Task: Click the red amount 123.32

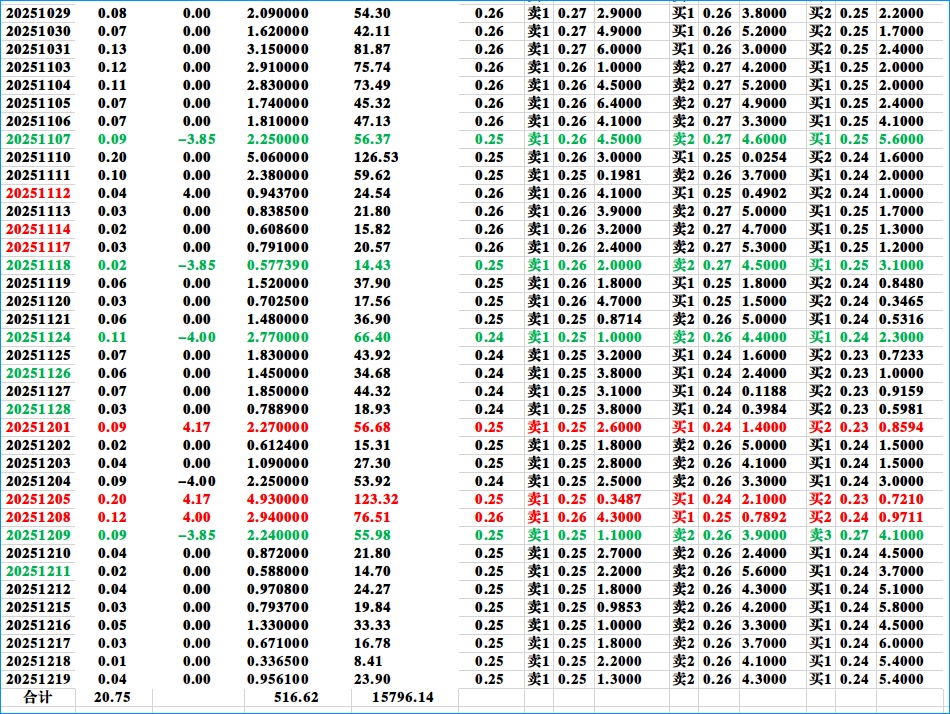Action: [376, 499]
